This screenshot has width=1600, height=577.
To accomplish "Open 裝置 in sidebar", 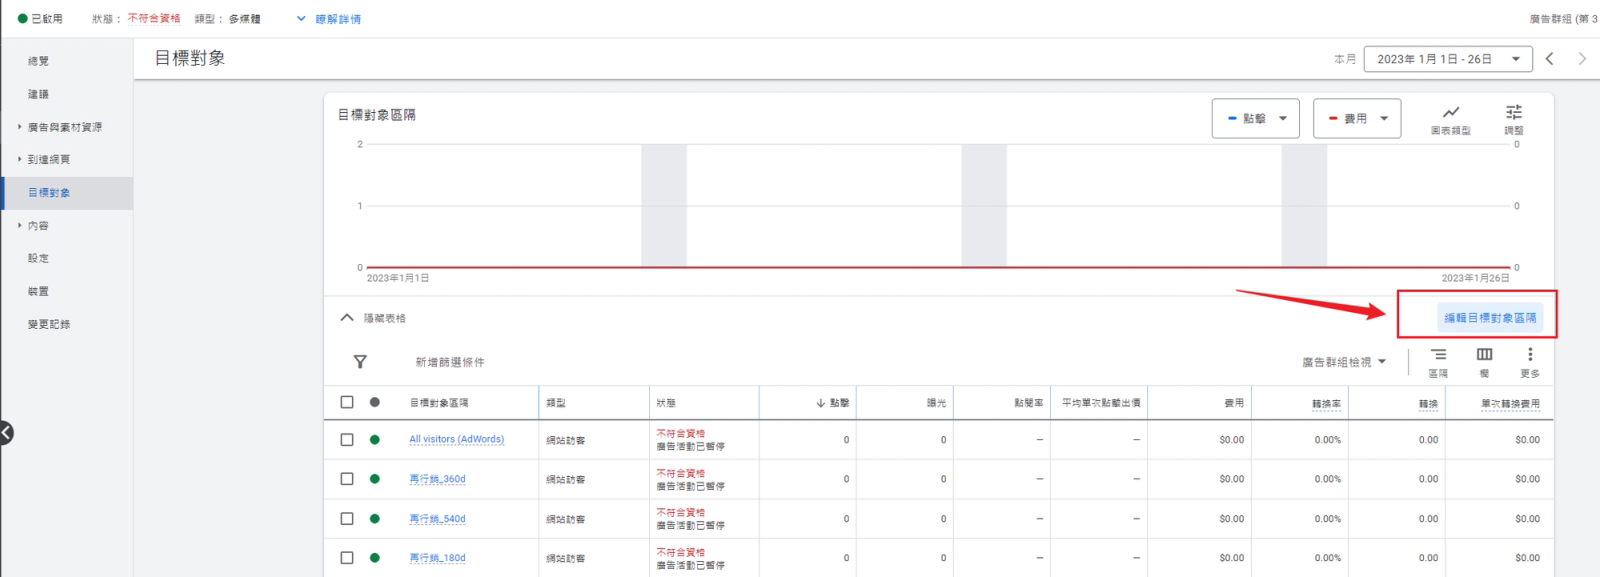I will tap(38, 291).
